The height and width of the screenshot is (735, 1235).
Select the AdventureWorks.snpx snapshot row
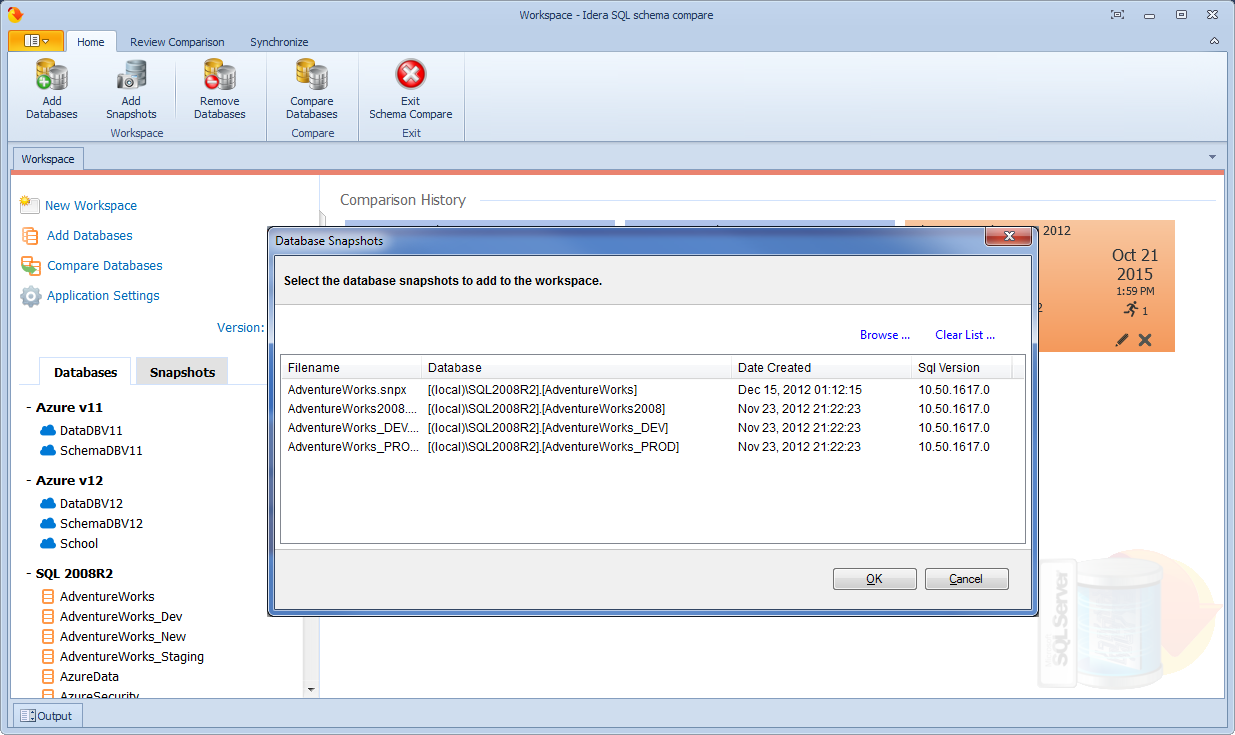click(x=652, y=389)
